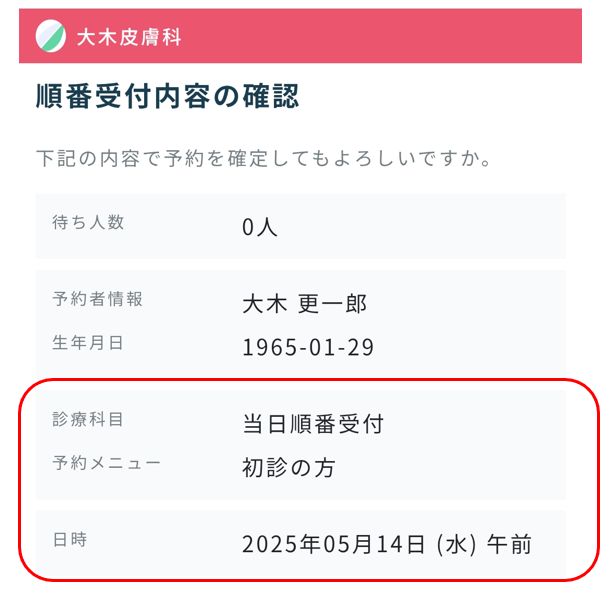The width and height of the screenshot is (612, 595).
Task: Click the patient name 大木 更一郎
Action: click(304, 304)
